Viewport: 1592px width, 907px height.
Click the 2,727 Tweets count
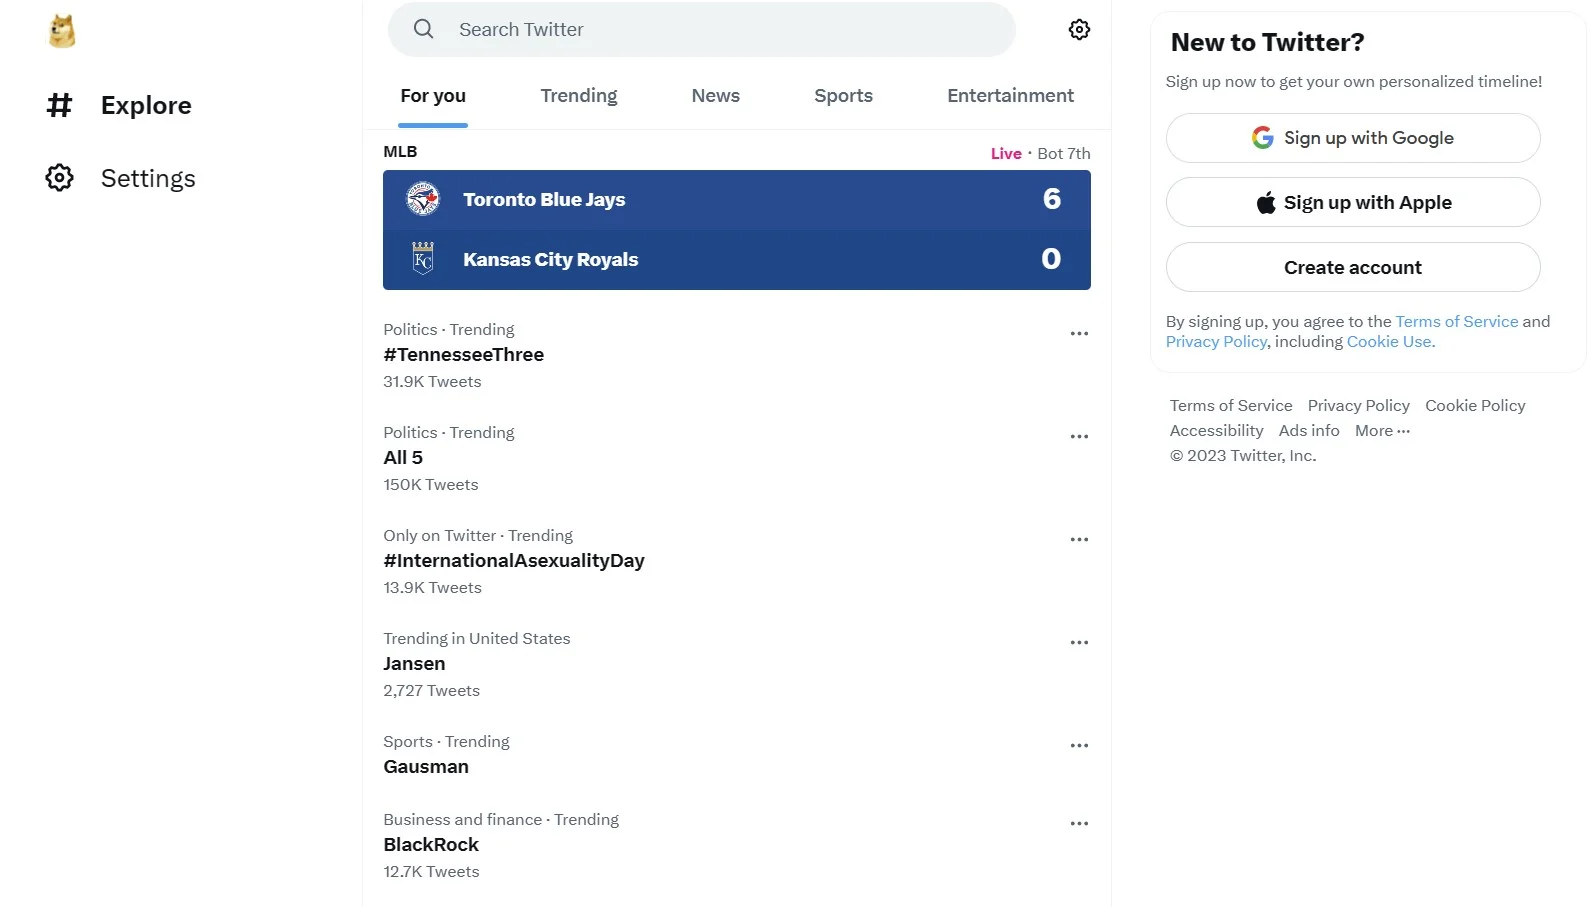click(x=431, y=691)
